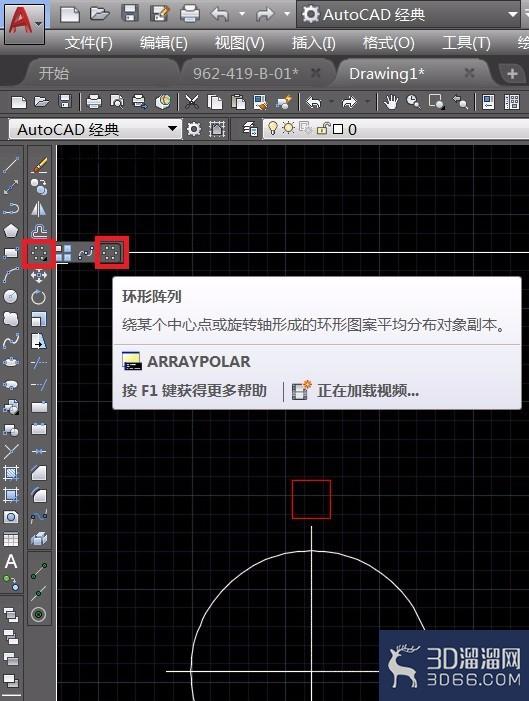Open the 编辑(E) menu
Screen dimensions: 529x701
pyautogui.click(x=164, y=43)
